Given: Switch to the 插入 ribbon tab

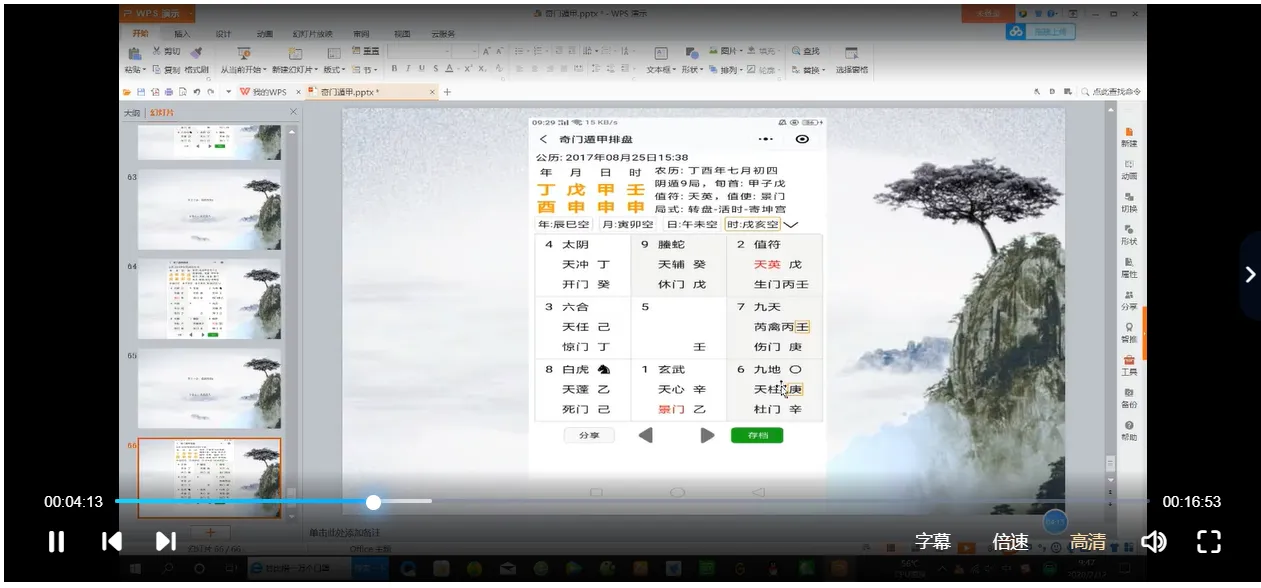Looking at the screenshot, I should 182,34.
